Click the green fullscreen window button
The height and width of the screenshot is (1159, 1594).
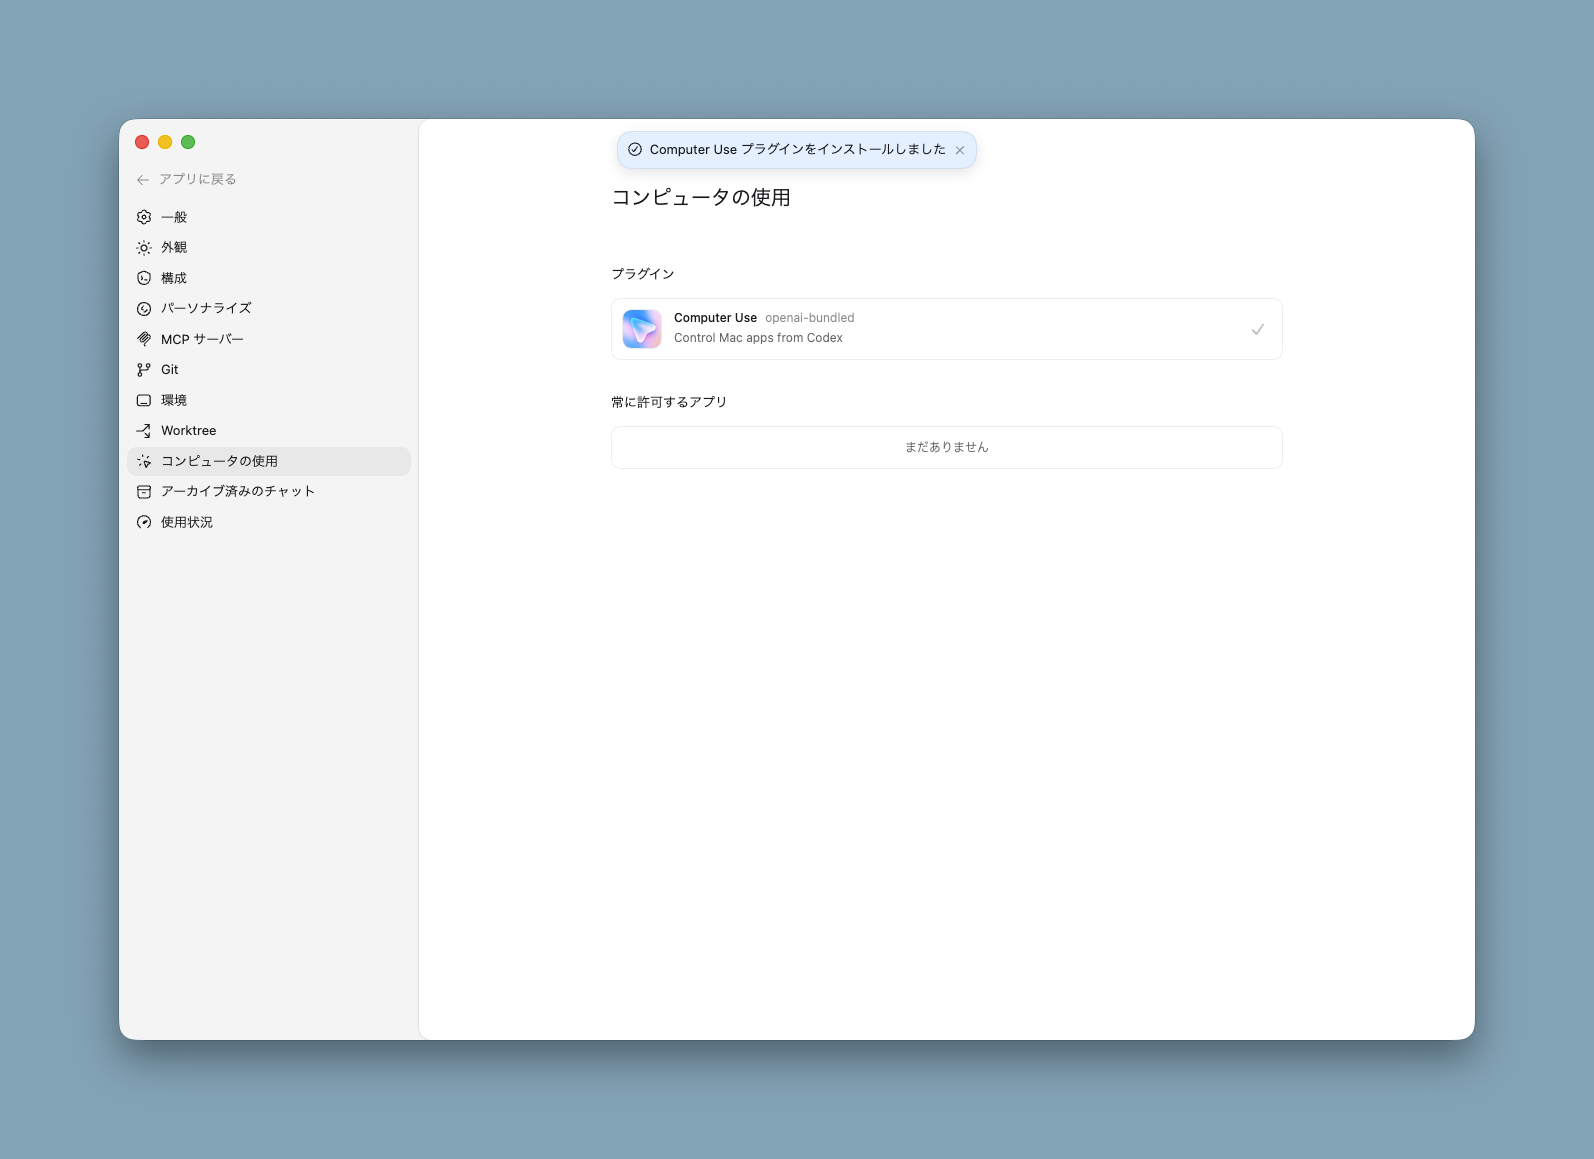pyautogui.click(x=188, y=142)
